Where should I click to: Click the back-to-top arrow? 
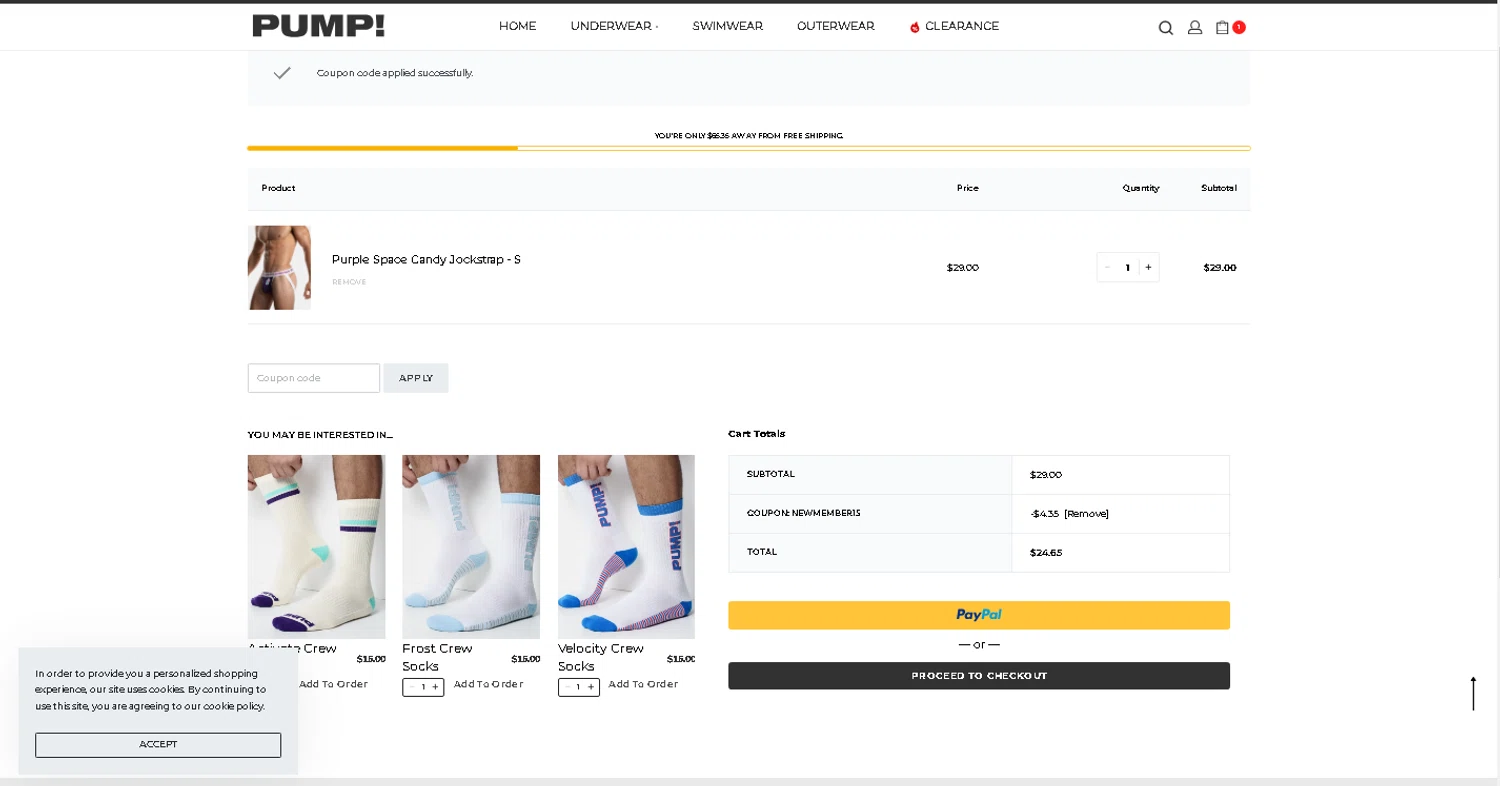(1473, 693)
